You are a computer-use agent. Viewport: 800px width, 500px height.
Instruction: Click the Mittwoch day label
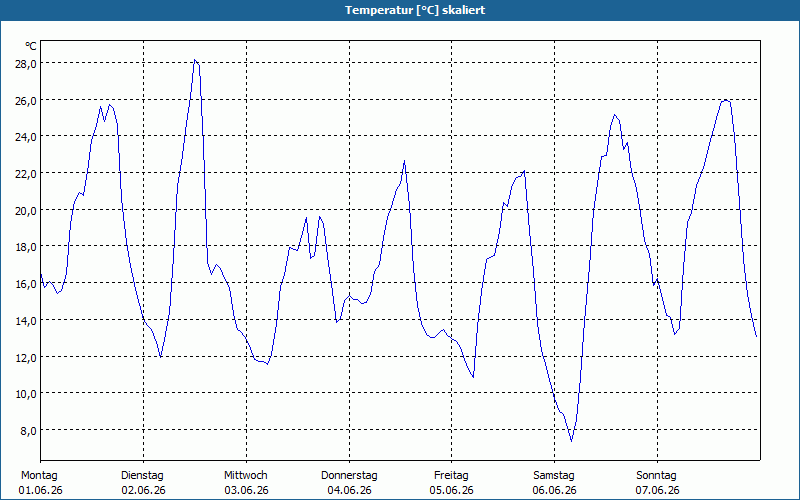point(246,476)
